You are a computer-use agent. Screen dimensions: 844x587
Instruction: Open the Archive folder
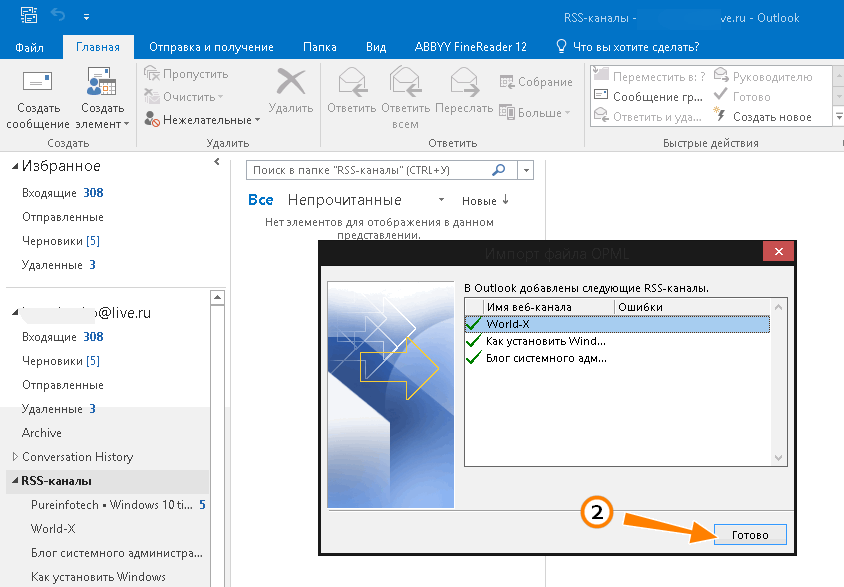pos(41,433)
